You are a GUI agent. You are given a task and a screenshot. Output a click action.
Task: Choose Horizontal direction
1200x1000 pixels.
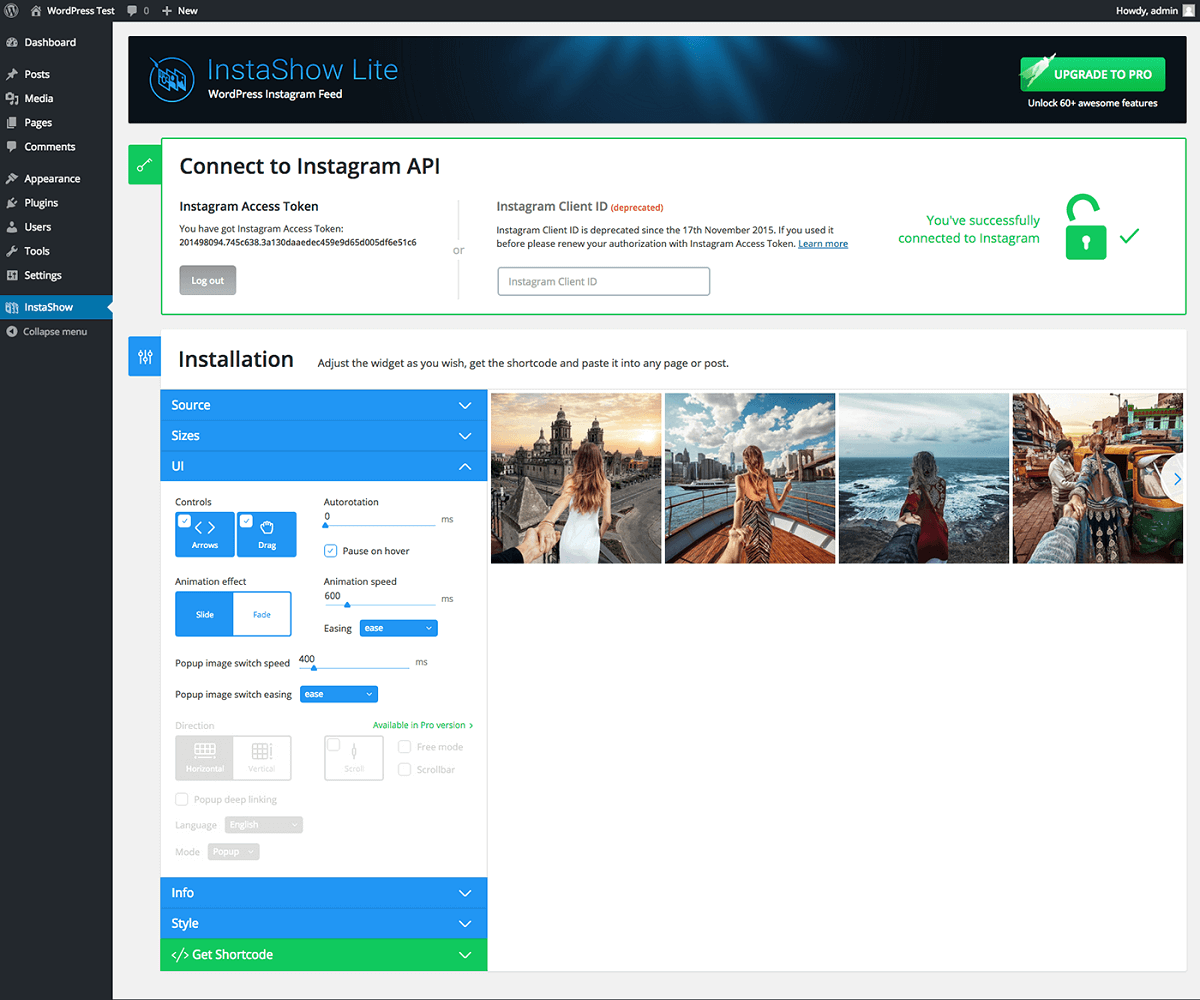(204, 758)
